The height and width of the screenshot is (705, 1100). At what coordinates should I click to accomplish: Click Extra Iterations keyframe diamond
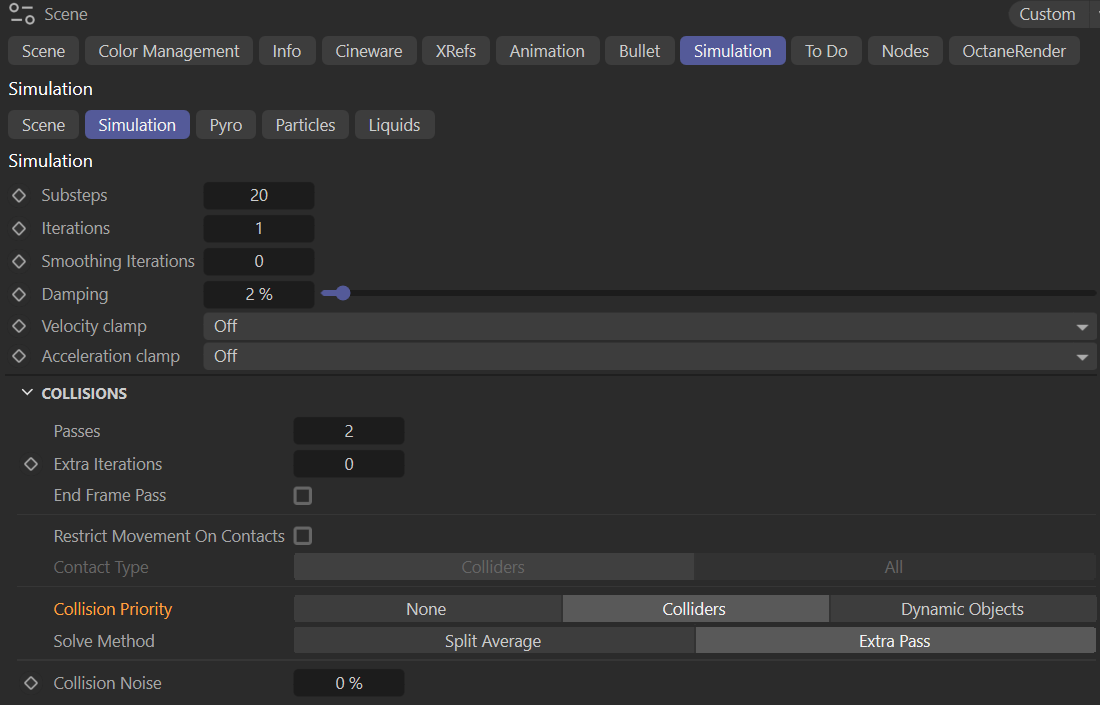pyautogui.click(x=31, y=464)
